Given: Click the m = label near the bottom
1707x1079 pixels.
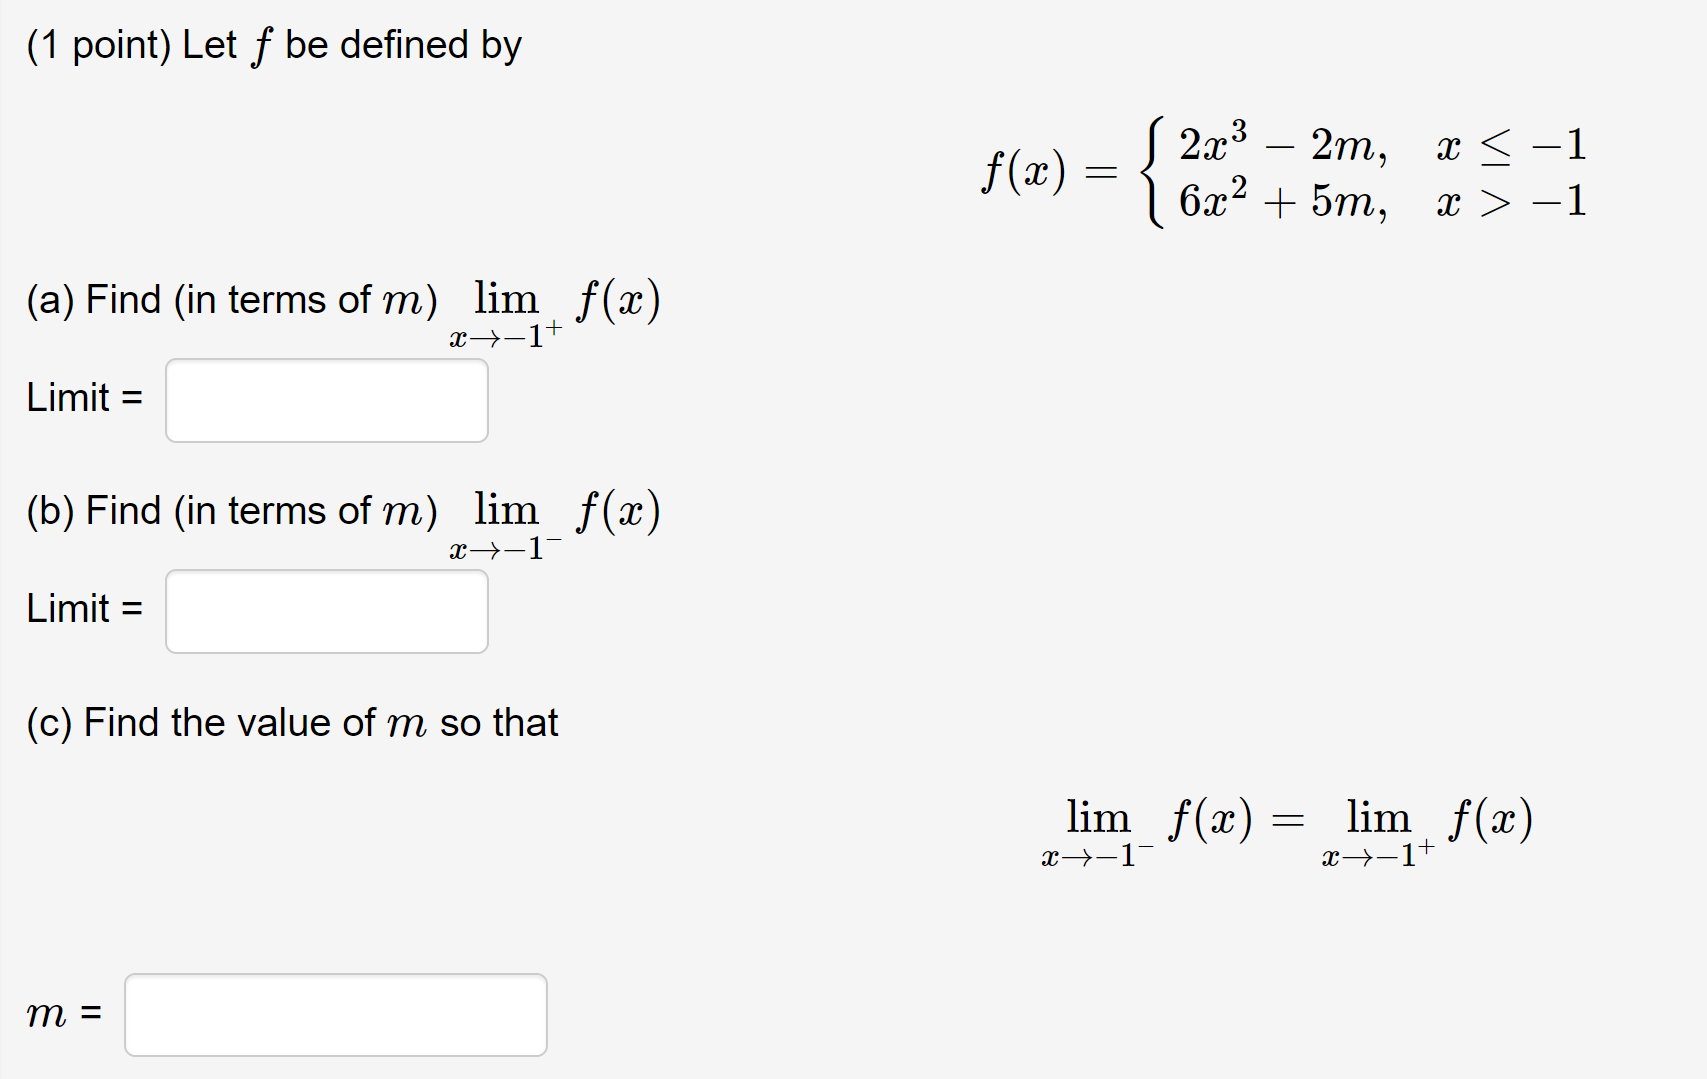Looking at the screenshot, I should click(x=64, y=1013).
